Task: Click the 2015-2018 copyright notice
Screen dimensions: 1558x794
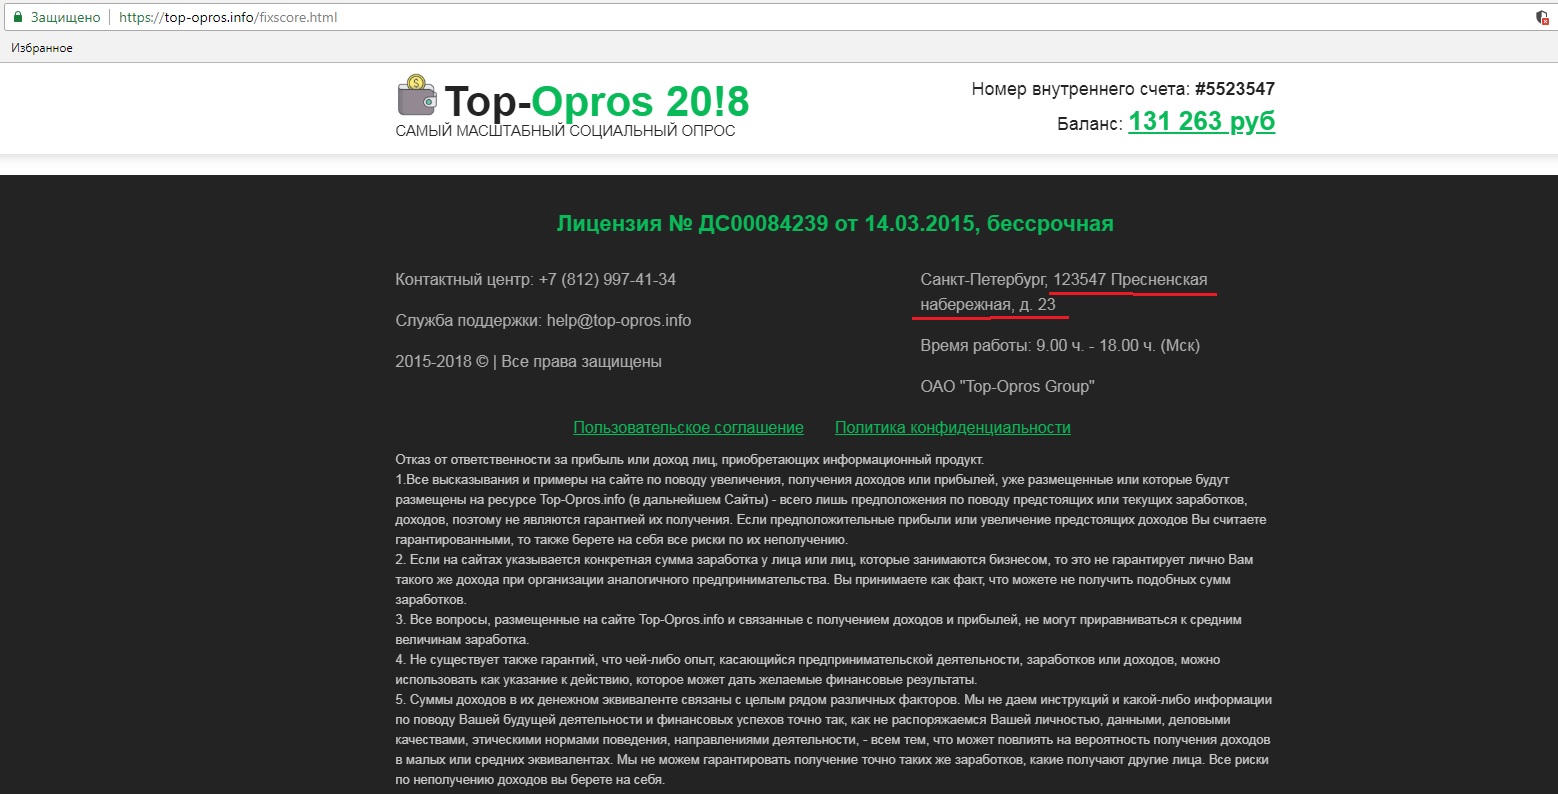Action: 528,362
